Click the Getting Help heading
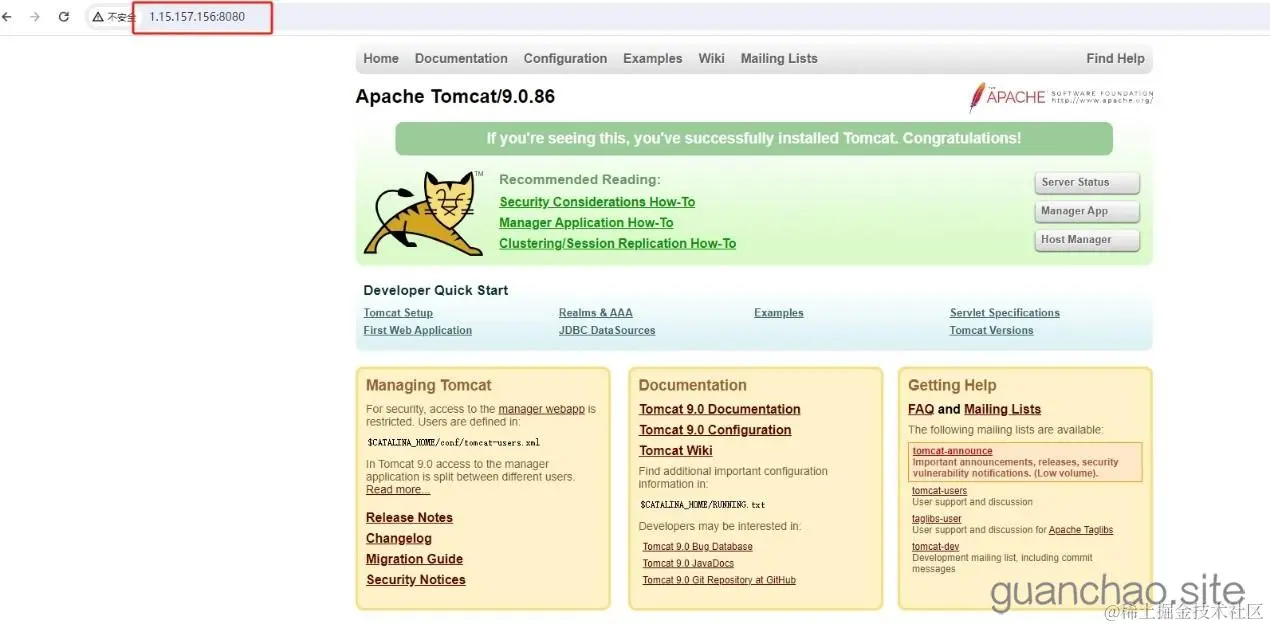Viewport: 1270px width, 628px height. (x=952, y=386)
